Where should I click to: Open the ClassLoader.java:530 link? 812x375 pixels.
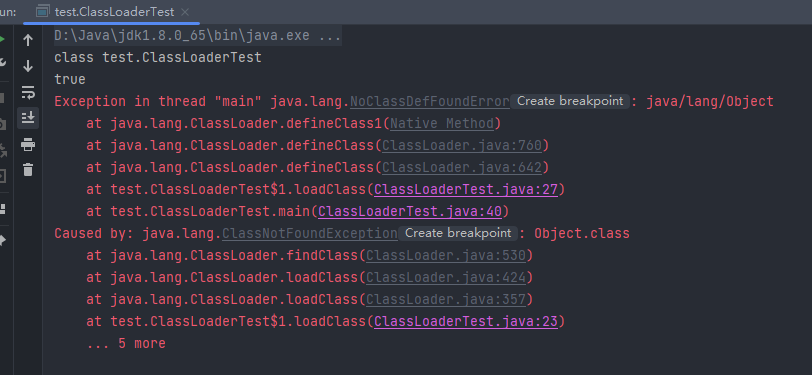[x=445, y=255]
